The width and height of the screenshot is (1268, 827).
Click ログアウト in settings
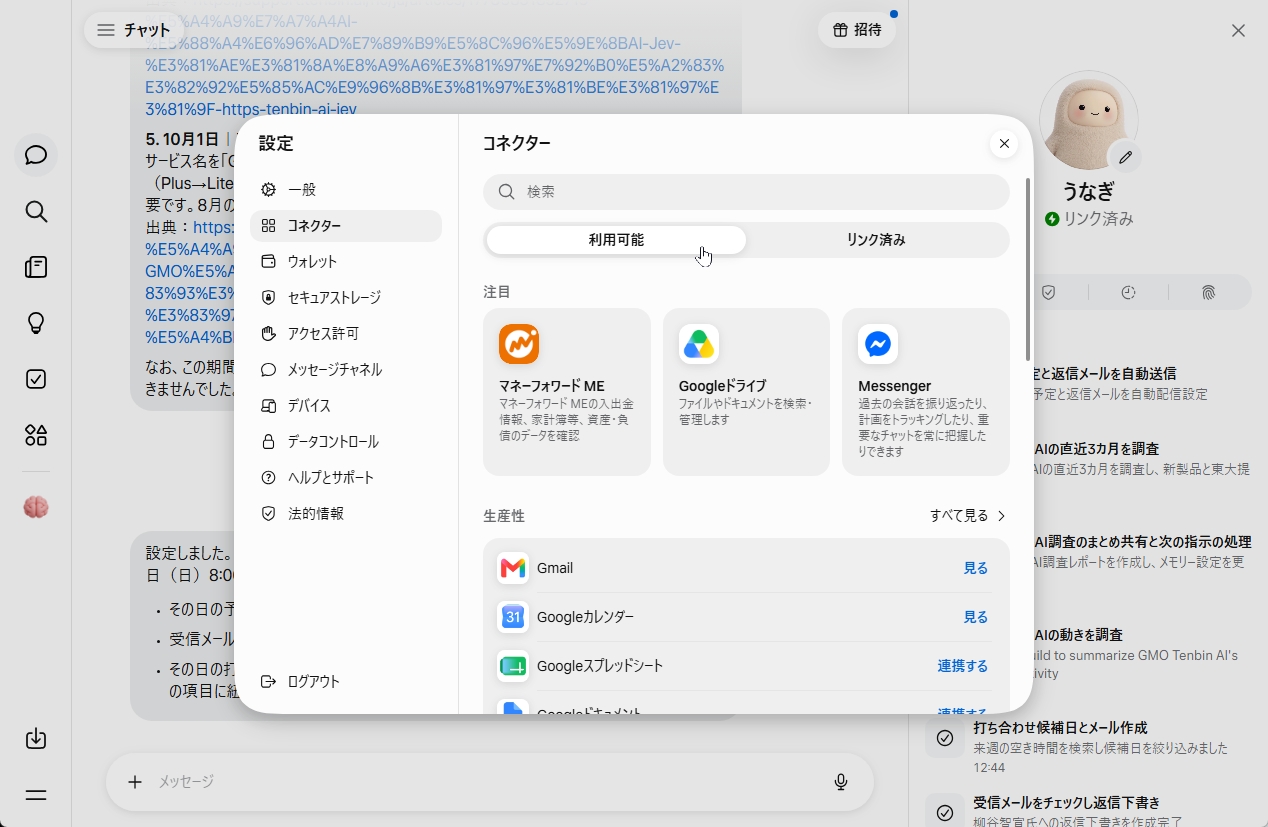346,682
